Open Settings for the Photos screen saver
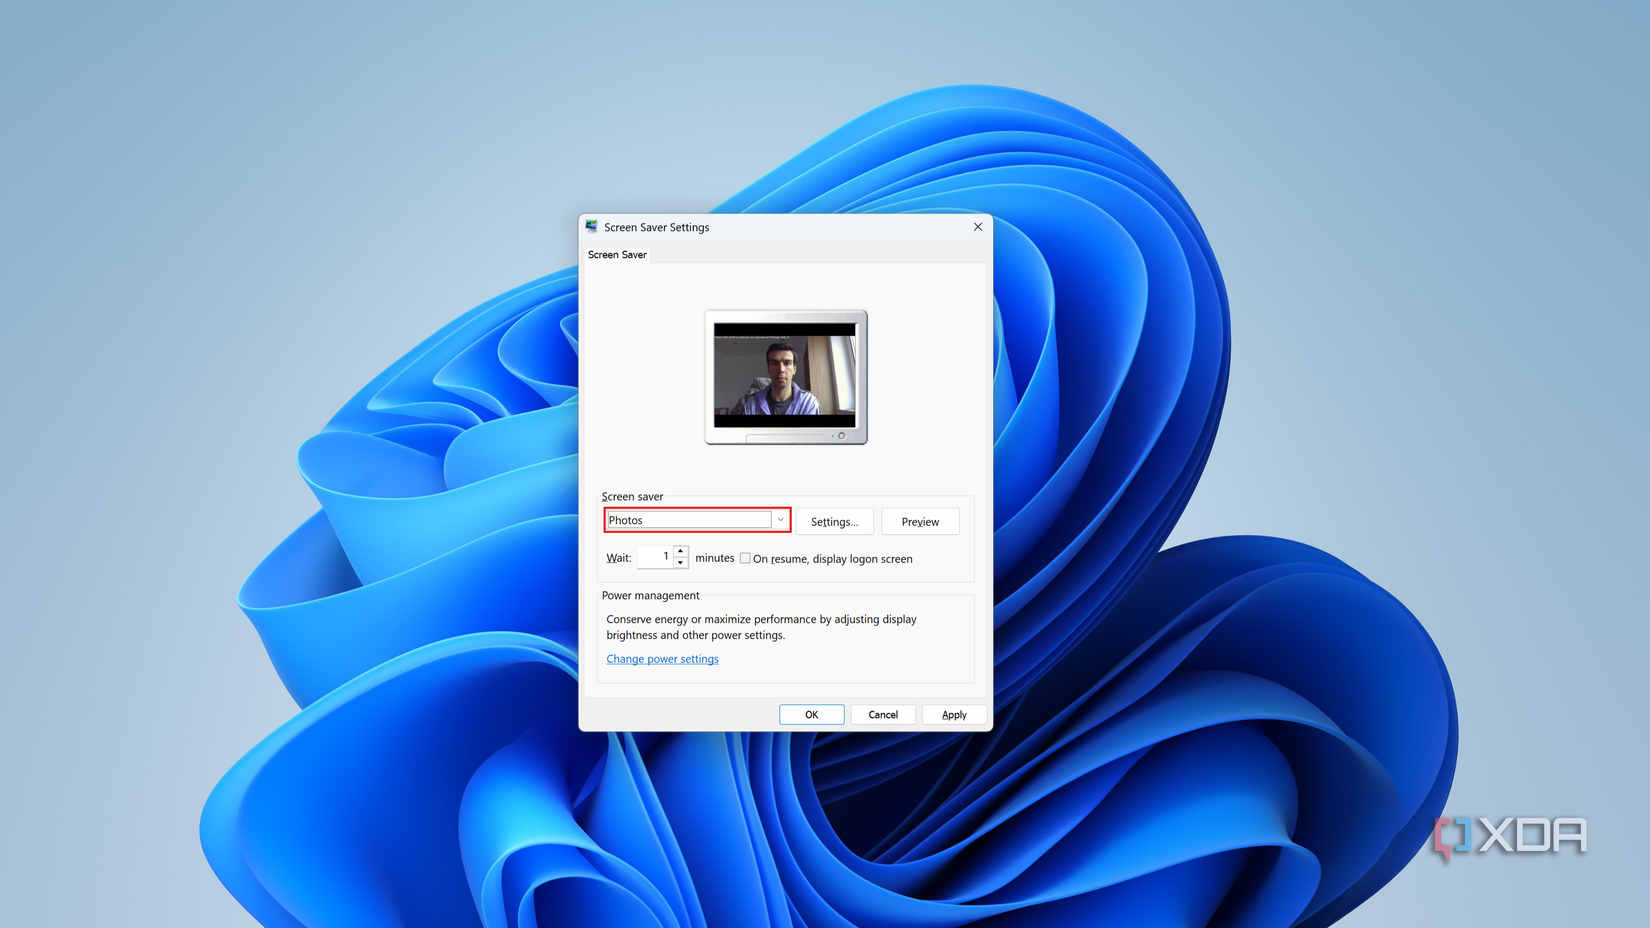Image resolution: width=1650 pixels, height=928 pixels. click(834, 521)
